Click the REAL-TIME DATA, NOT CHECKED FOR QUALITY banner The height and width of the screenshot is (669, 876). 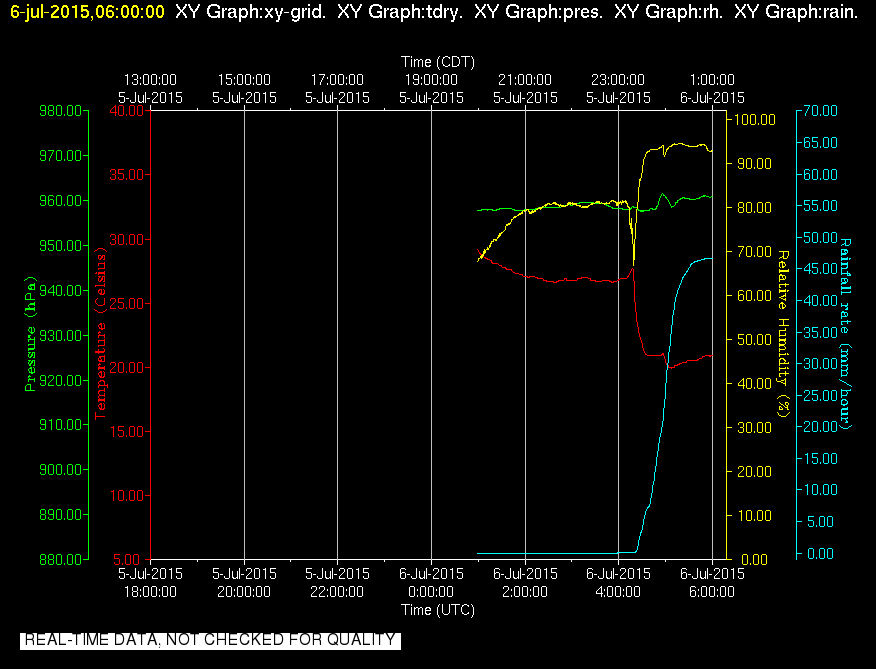(x=210, y=640)
